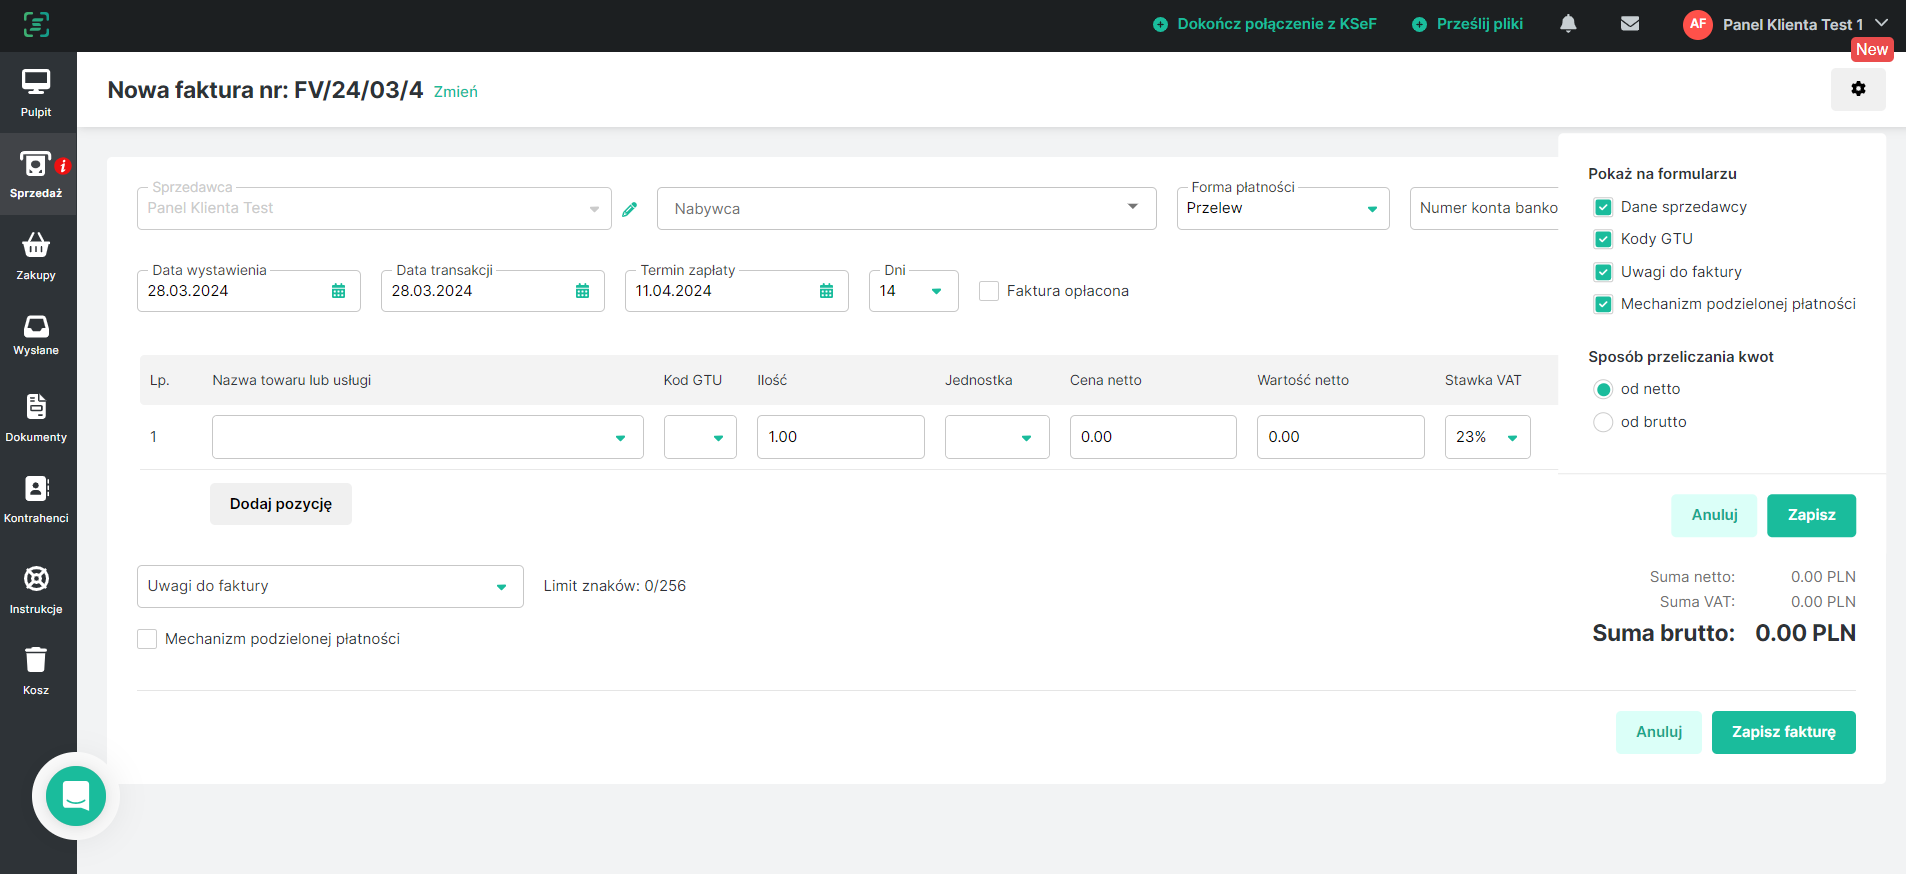Click the pencil icon to edit seller
The width and height of the screenshot is (1906, 874).
coord(629,209)
